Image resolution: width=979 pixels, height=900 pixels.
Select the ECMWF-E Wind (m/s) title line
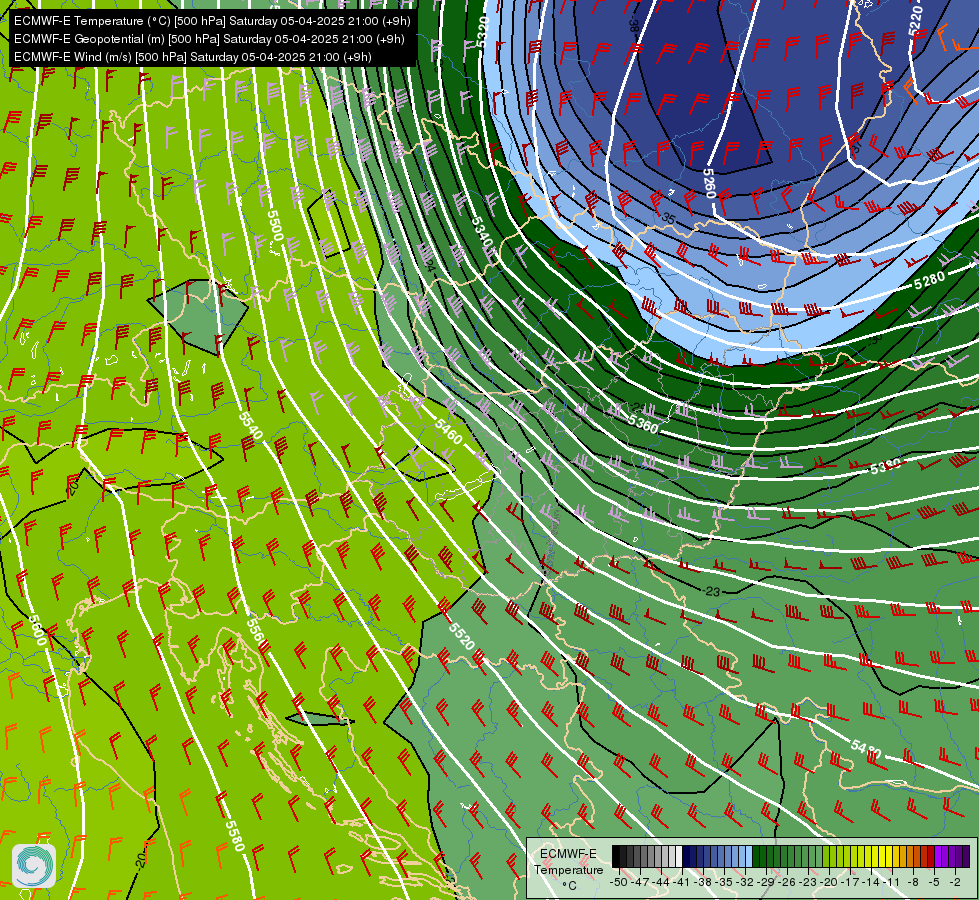tap(193, 57)
